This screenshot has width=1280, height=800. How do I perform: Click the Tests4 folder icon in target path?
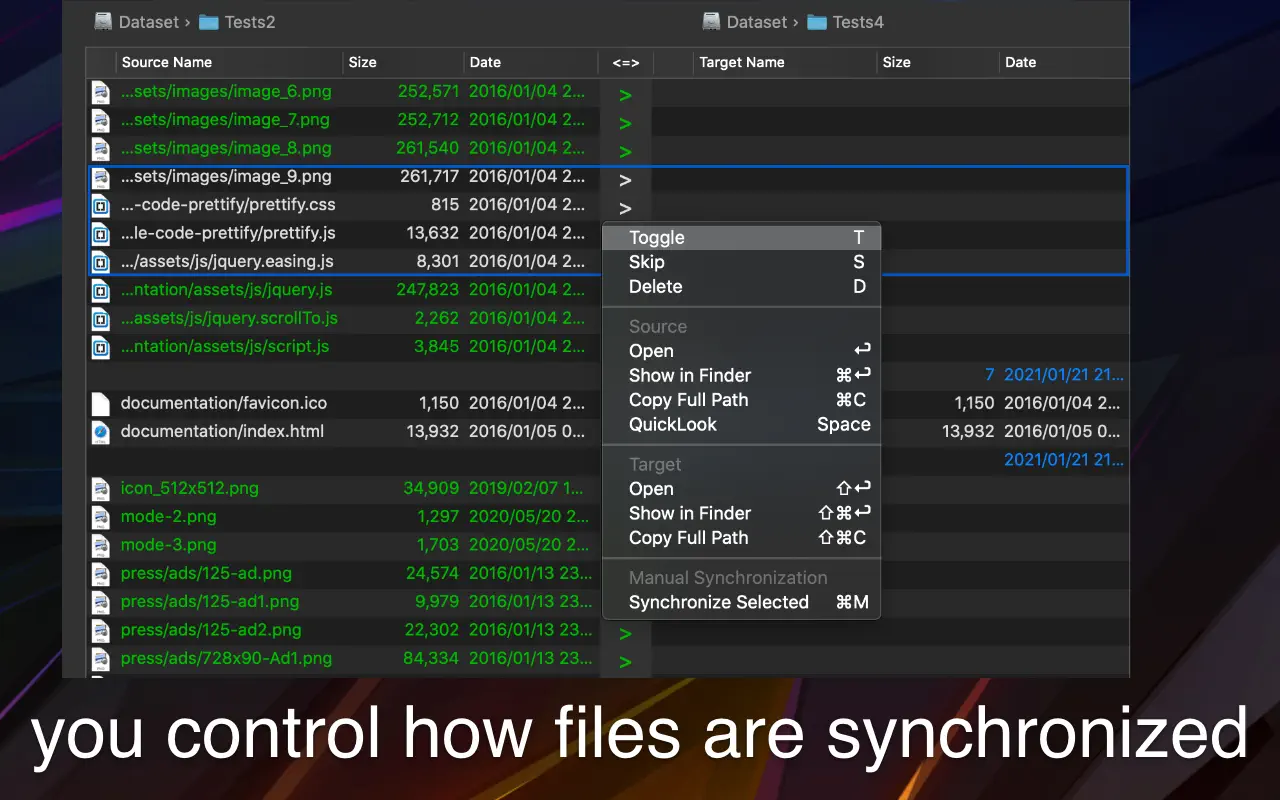coord(817,22)
